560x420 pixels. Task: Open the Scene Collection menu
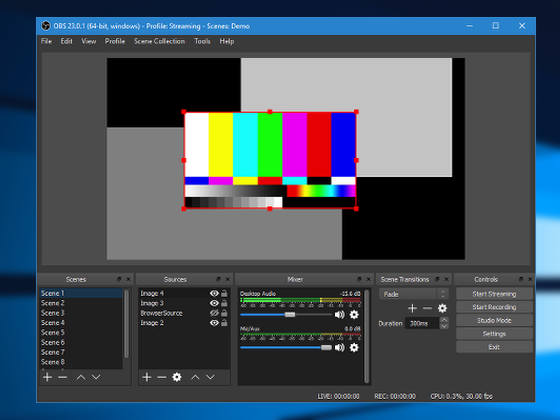click(x=160, y=41)
